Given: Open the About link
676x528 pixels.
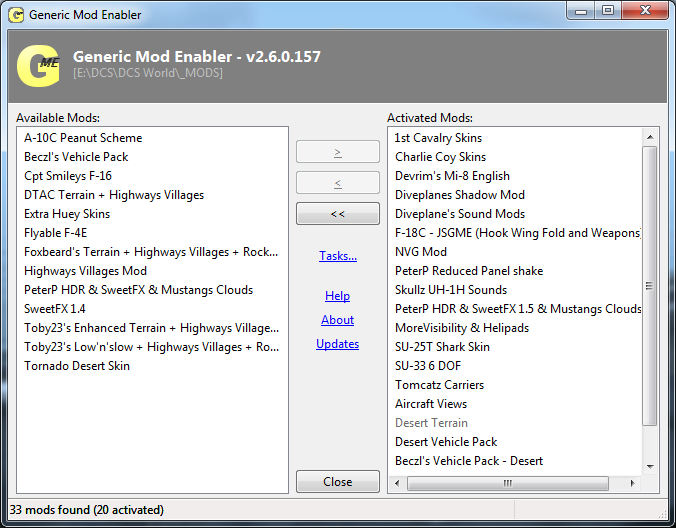Looking at the screenshot, I should click(x=337, y=320).
